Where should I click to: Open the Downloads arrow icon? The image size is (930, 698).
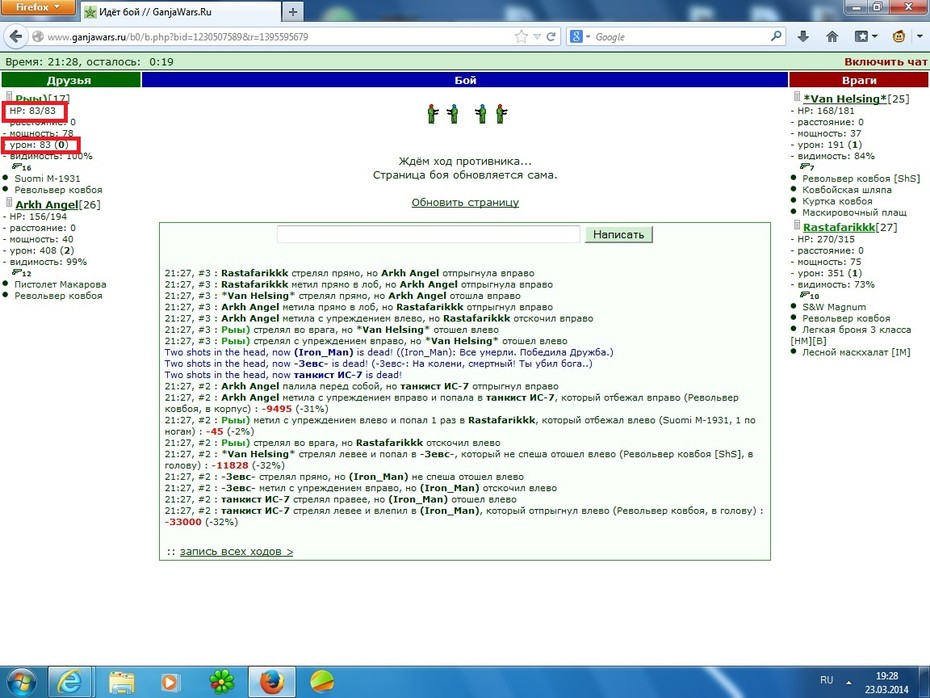point(803,37)
